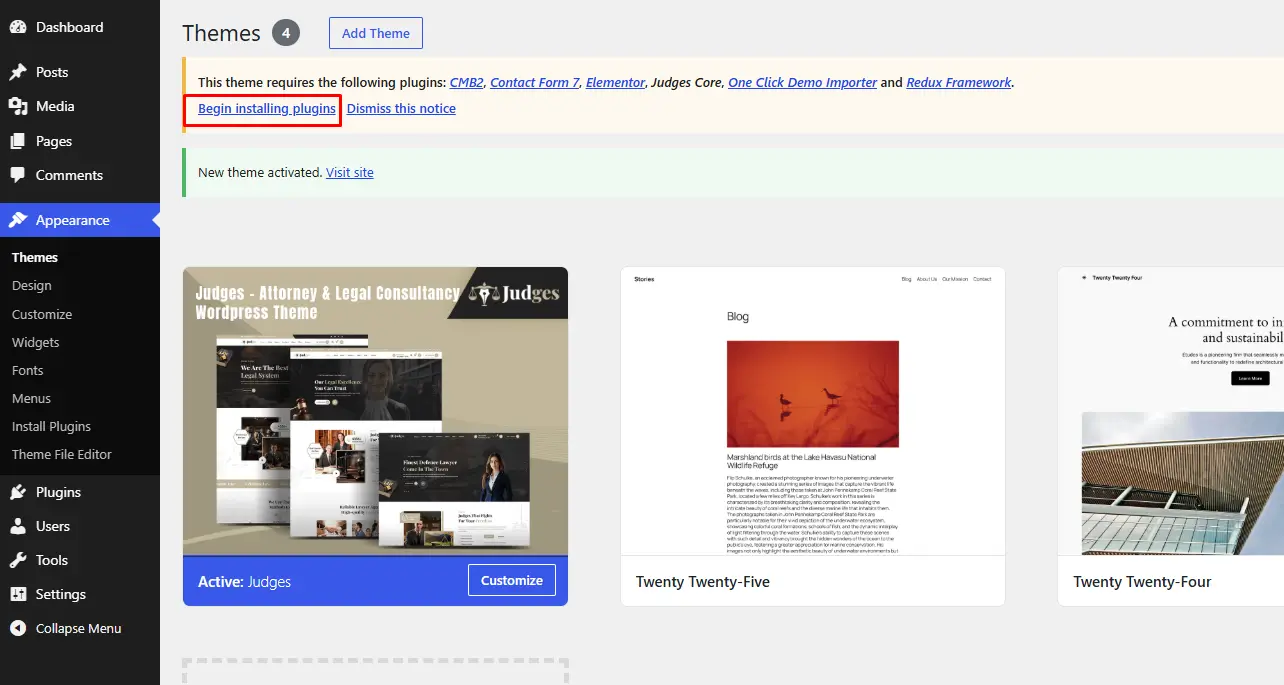Image resolution: width=1284 pixels, height=685 pixels.
Task: Click the Plugins plug icon
Action: (x=18, y=492)
